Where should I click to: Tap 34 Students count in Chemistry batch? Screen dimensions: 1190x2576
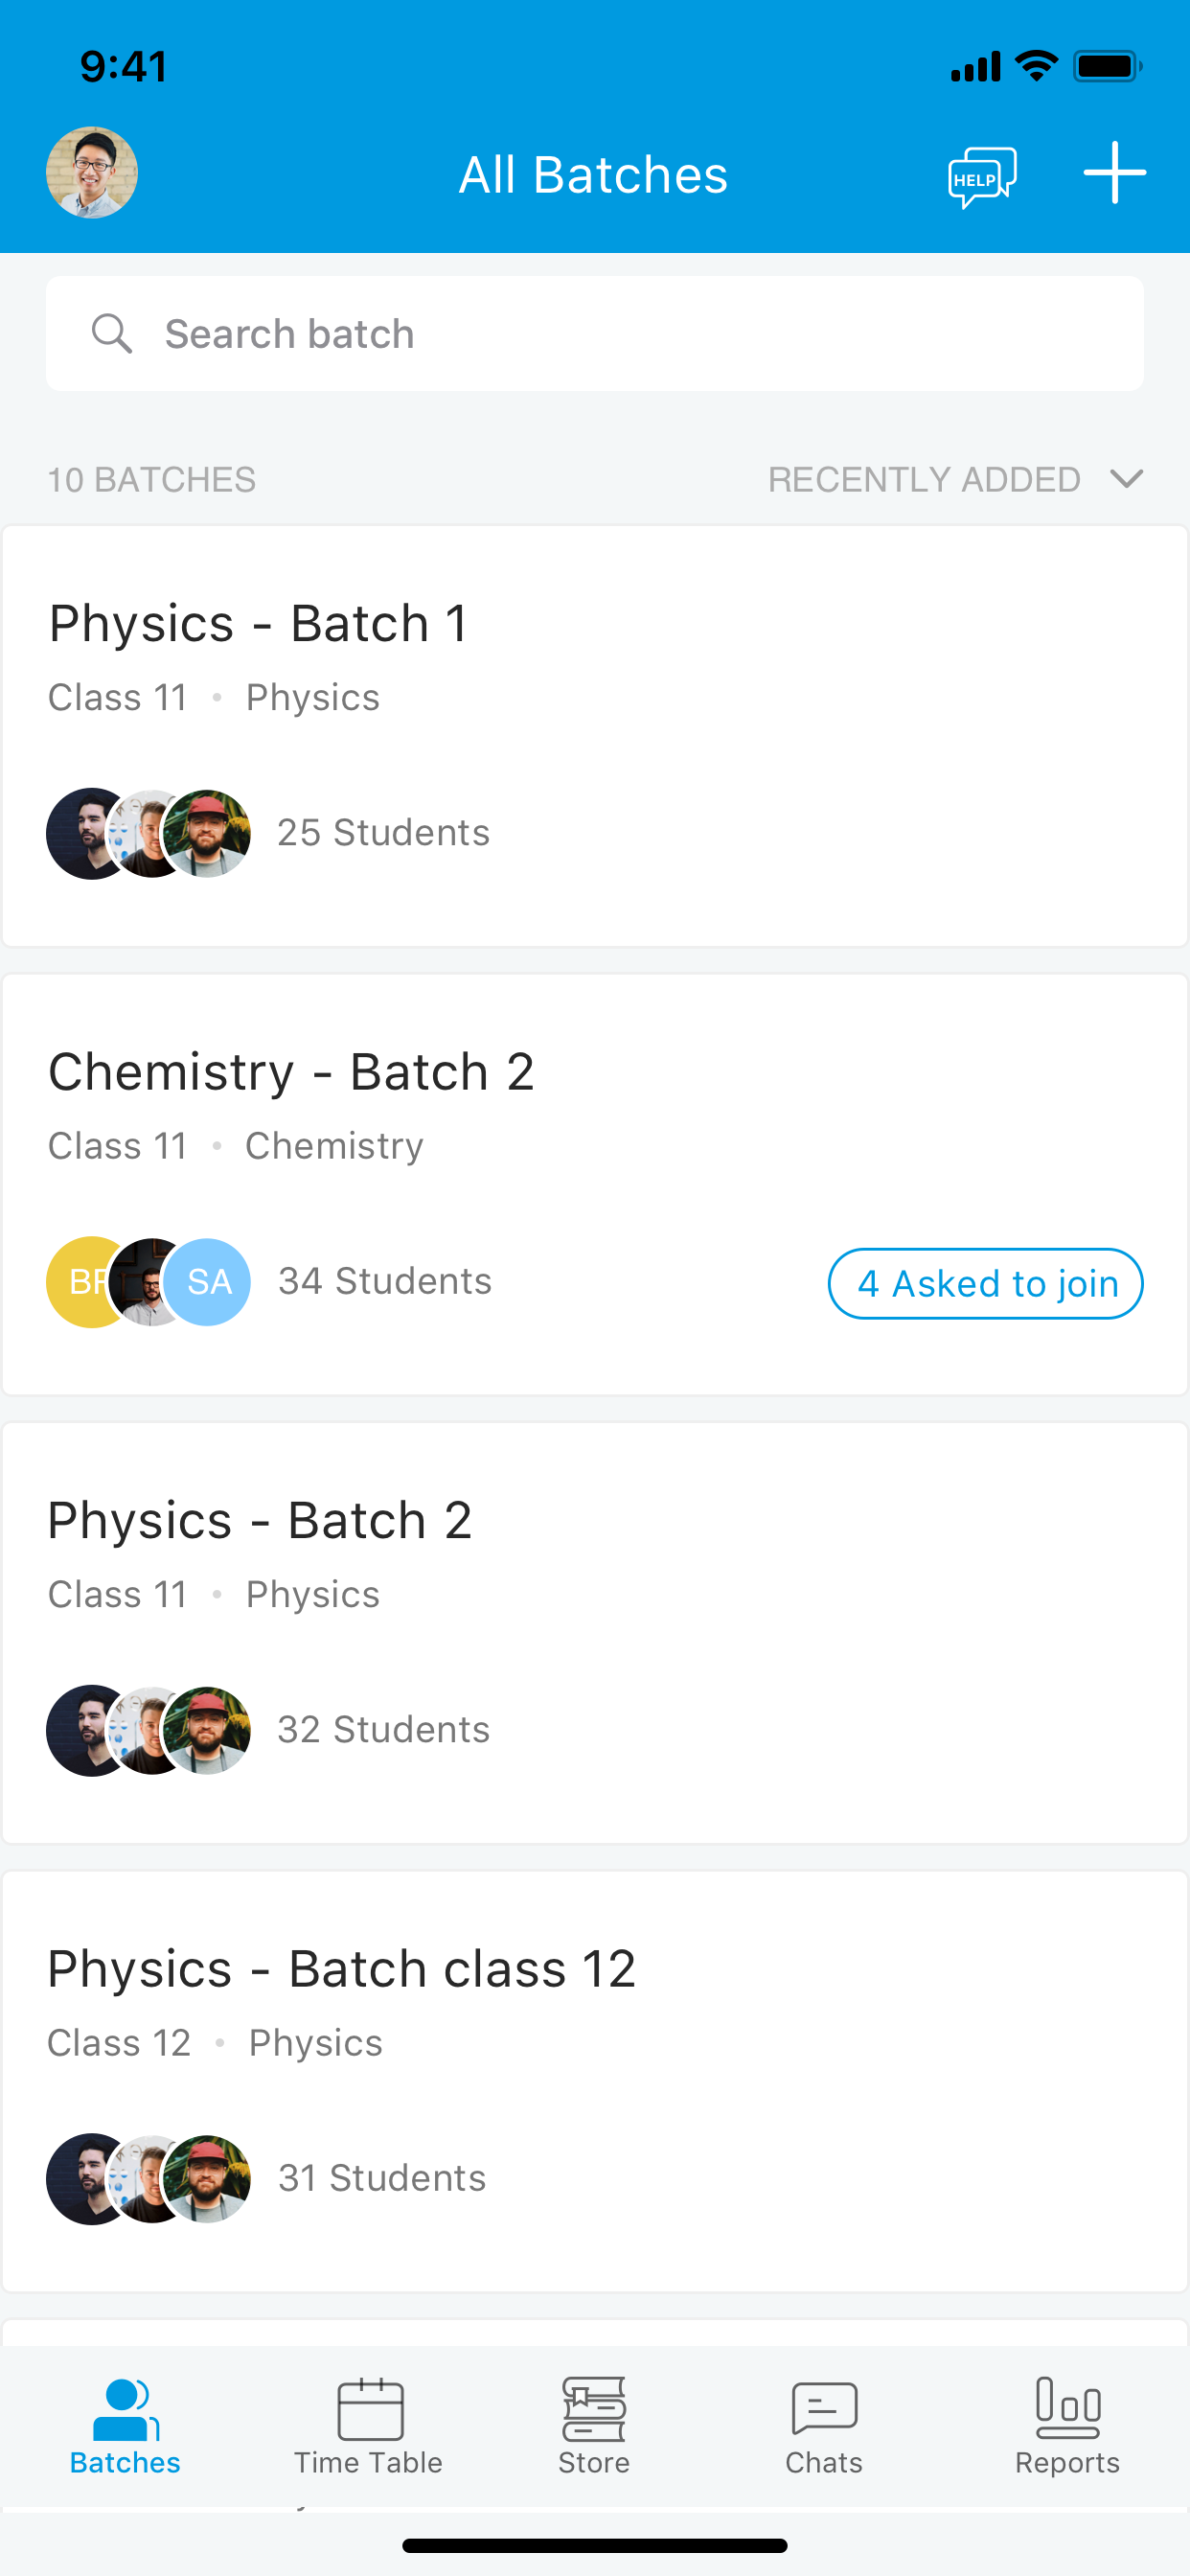pyautogui.click(x=385, y=1281)
